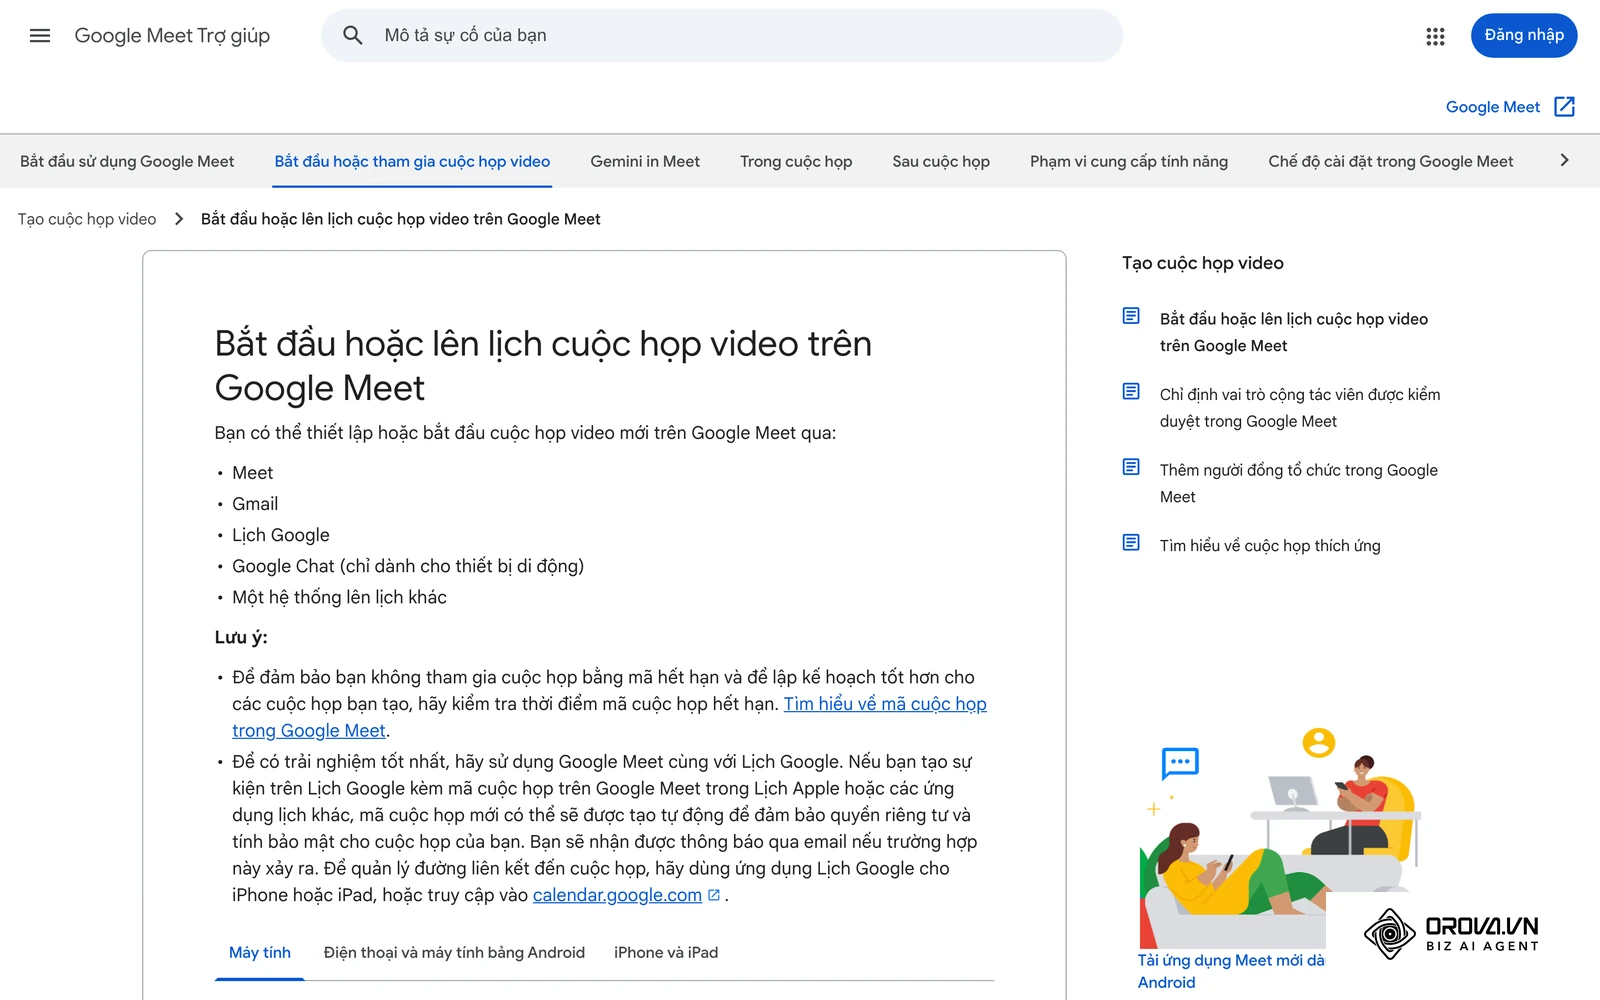Viewport: 1600px width, 1000px height.
Task: Click the Tải ứng dụng Meet mới Android link
Action: [1231, 971]
